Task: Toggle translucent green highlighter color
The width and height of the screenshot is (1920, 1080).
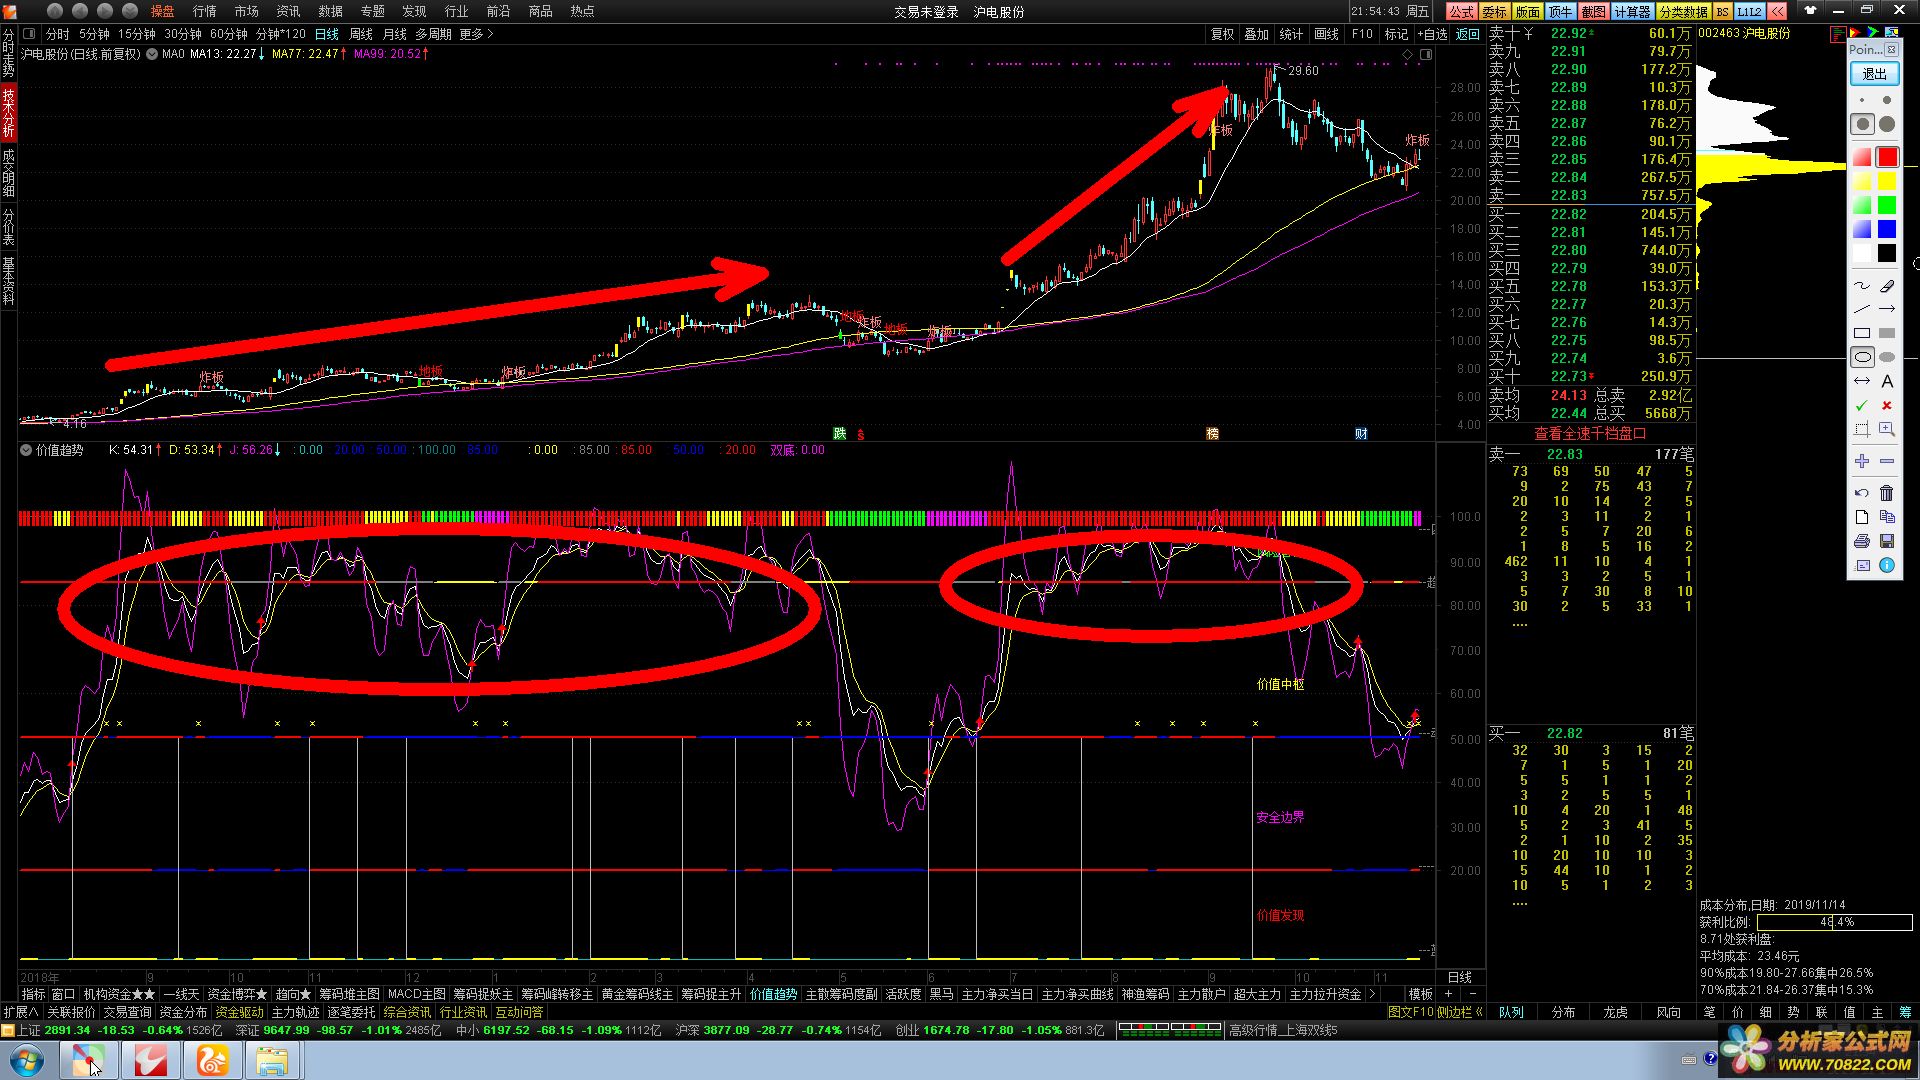Action: 1862,205
